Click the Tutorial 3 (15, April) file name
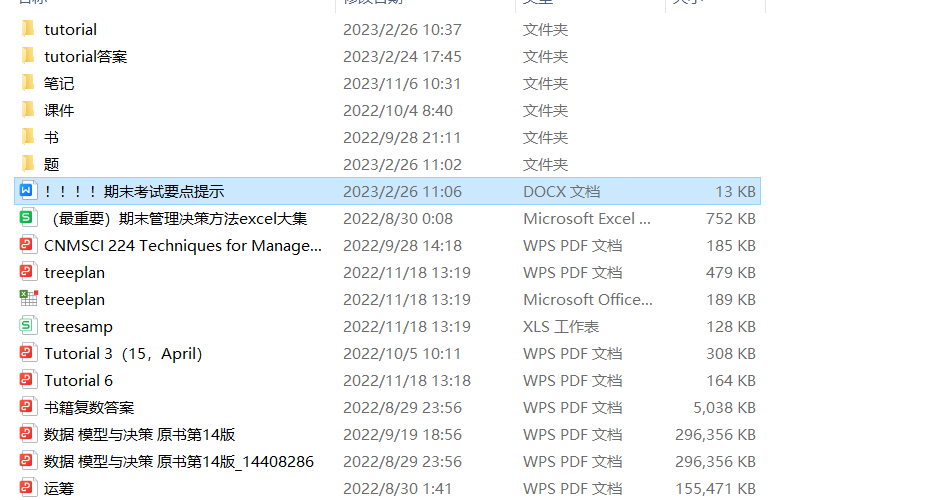This screenshot has width=929, height=500. 123,354
